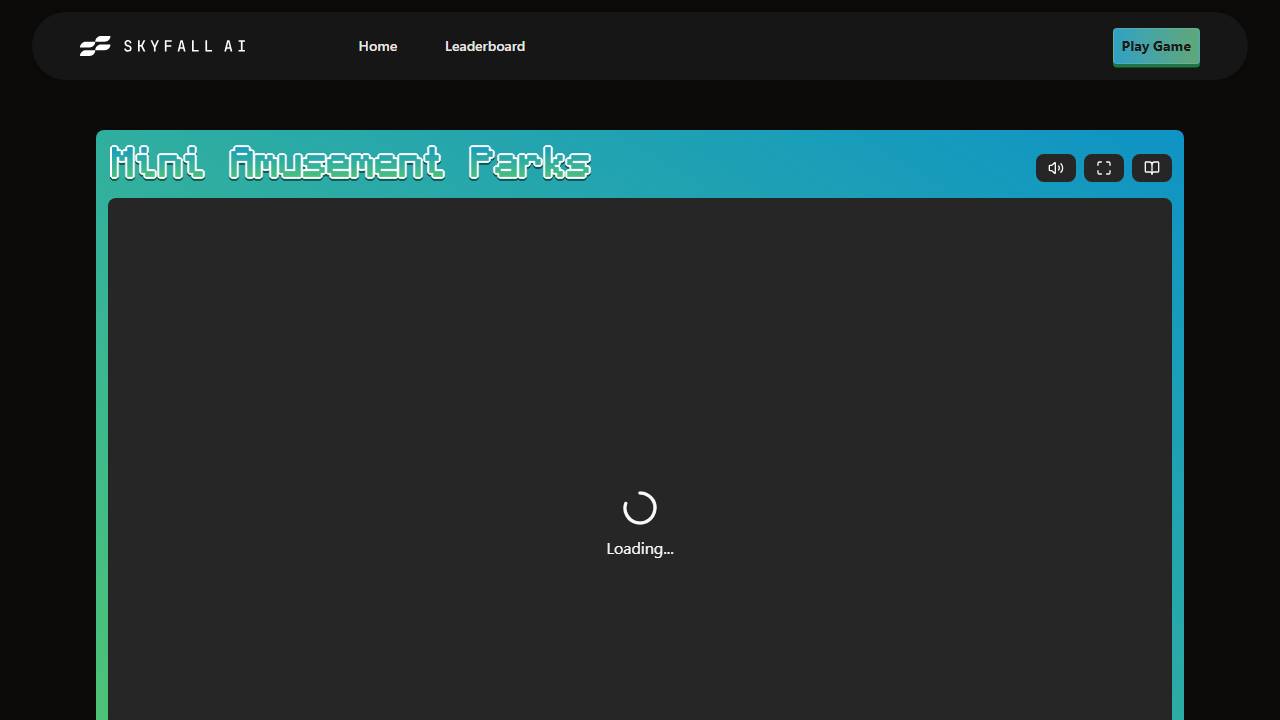The image size is (1280, 720).
Task: Click the SKYFALL AI brand text
Action: pyautogui.click(x=185, y=46)
